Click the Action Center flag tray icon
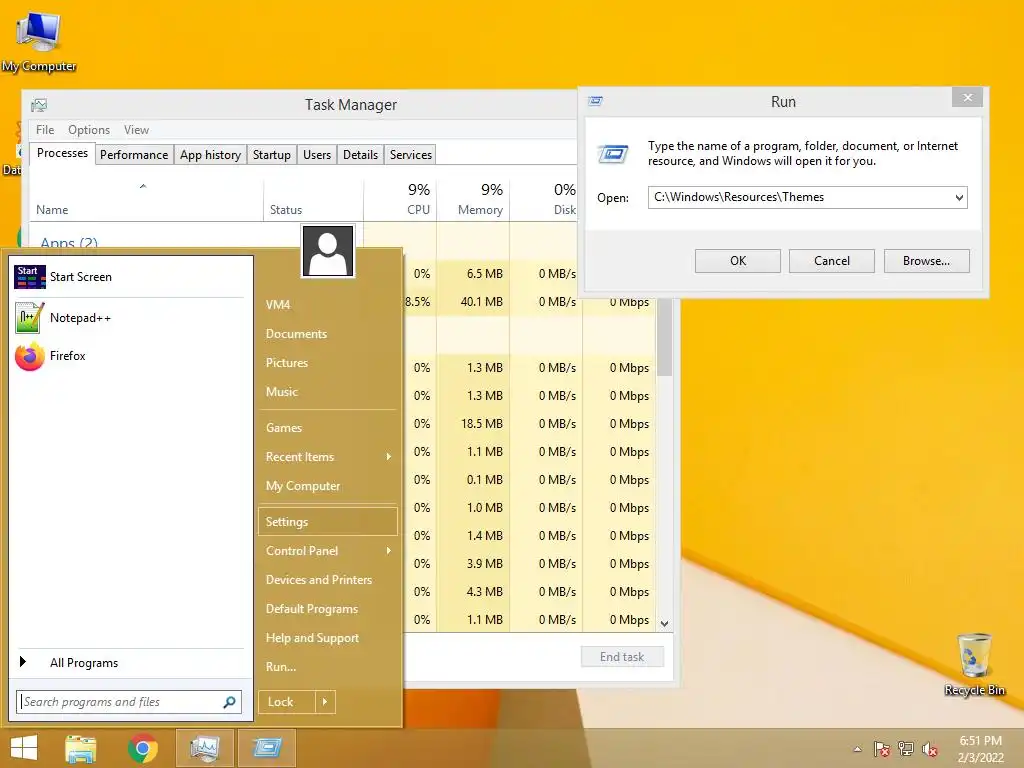The width and height of the screenshot is (1024, 768). click(x=882, y=749)
